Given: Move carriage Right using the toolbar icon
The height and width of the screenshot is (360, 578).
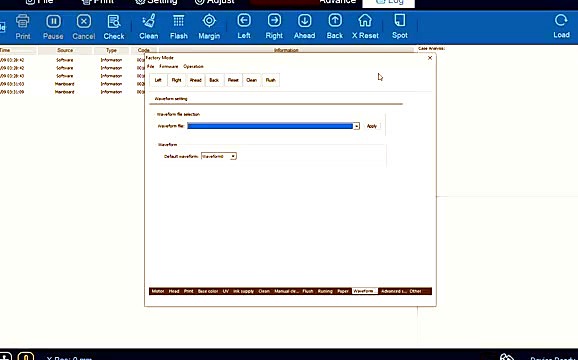Looking at the screenshot, I should click(x=274, y=27).
